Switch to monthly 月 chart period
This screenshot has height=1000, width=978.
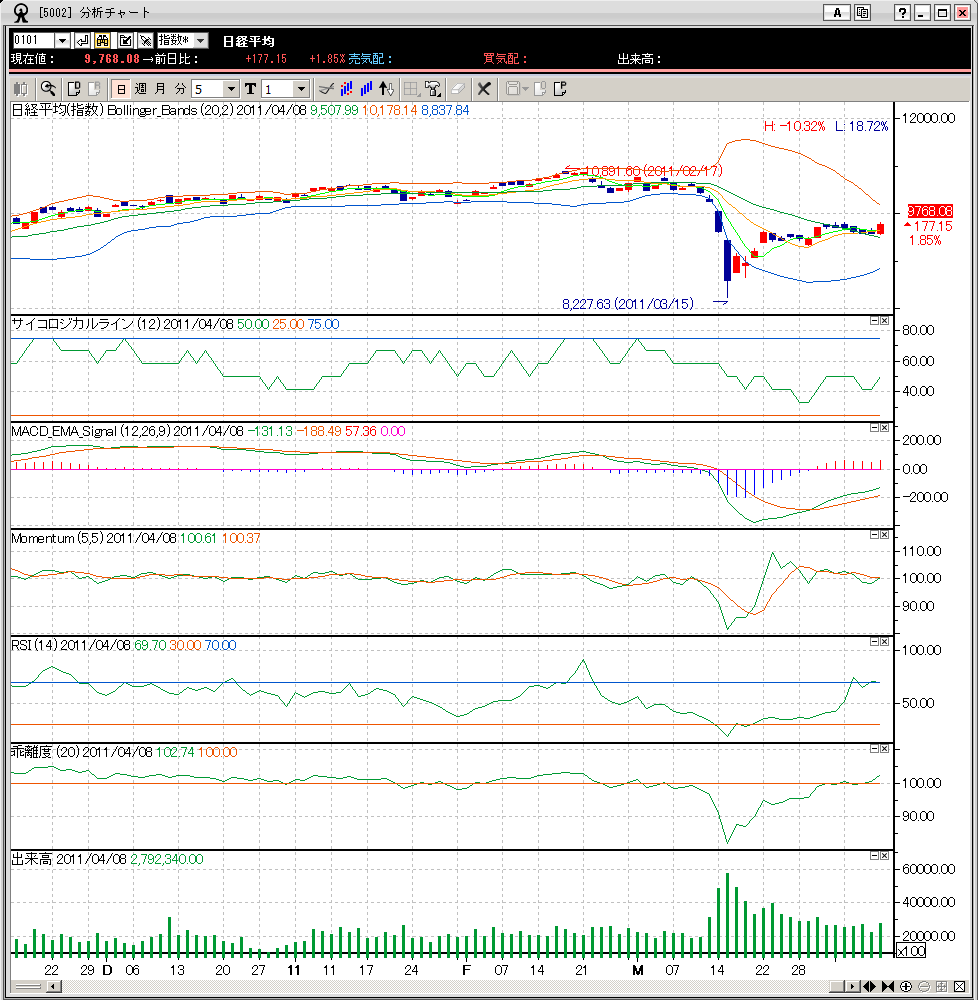(160, 88)
